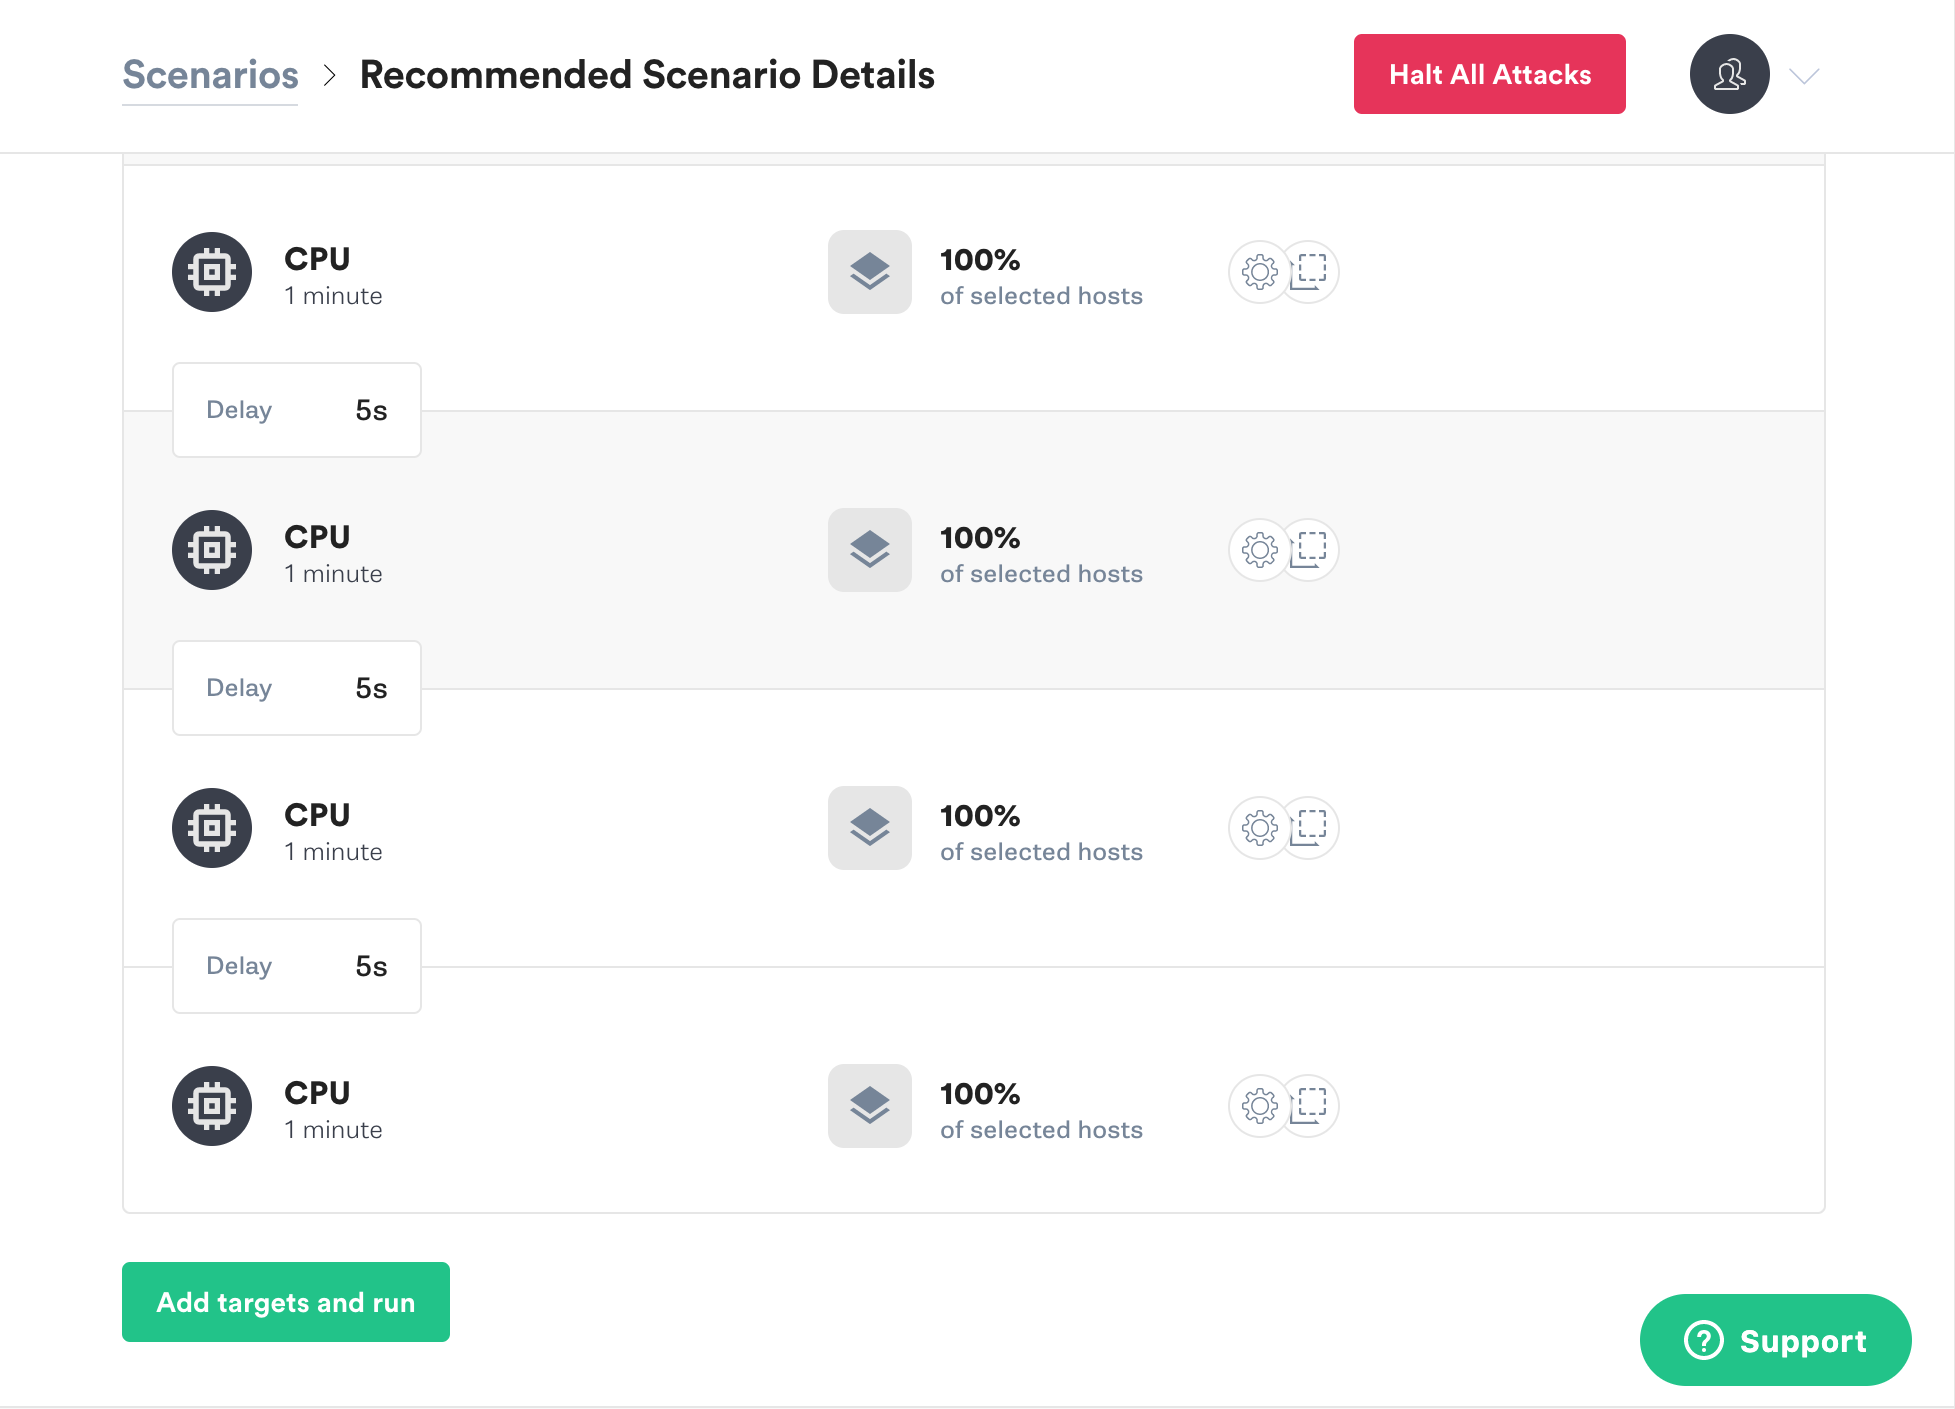Click the layers icon in fourth CPU row
The height and width of the screenshot is (1409, 1955).
870,1106
